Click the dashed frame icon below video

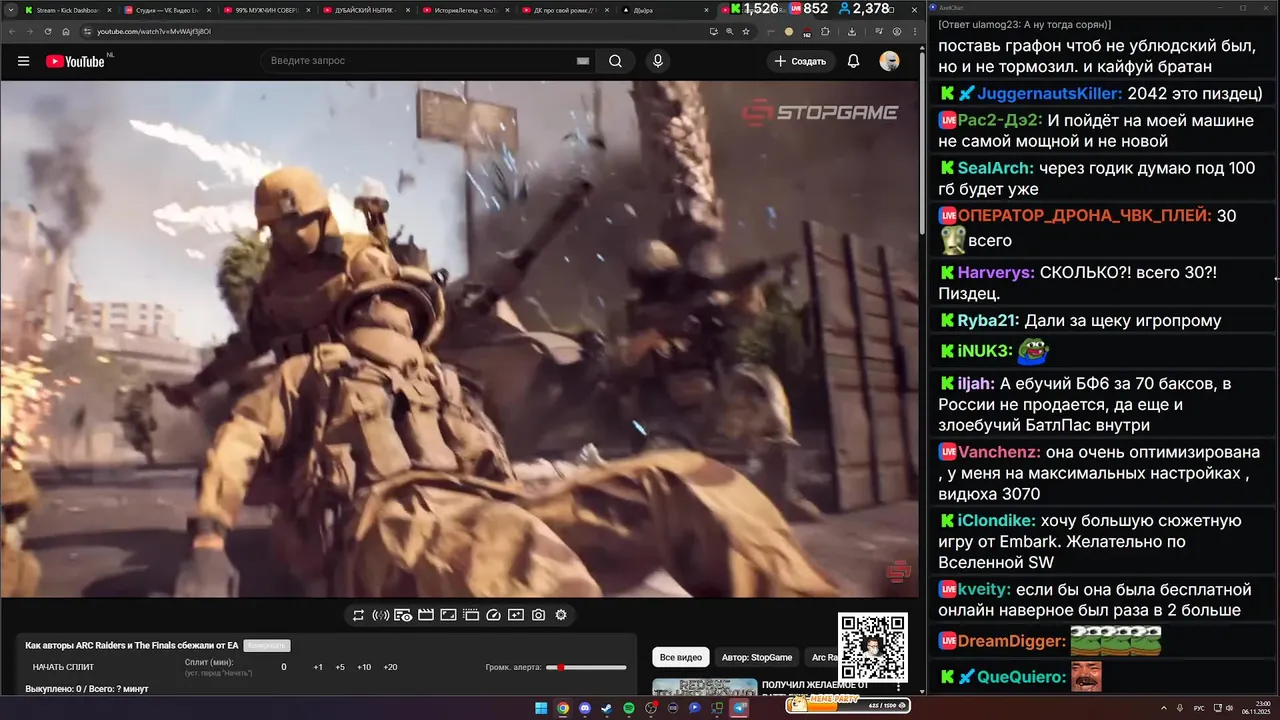coord(471,615)
